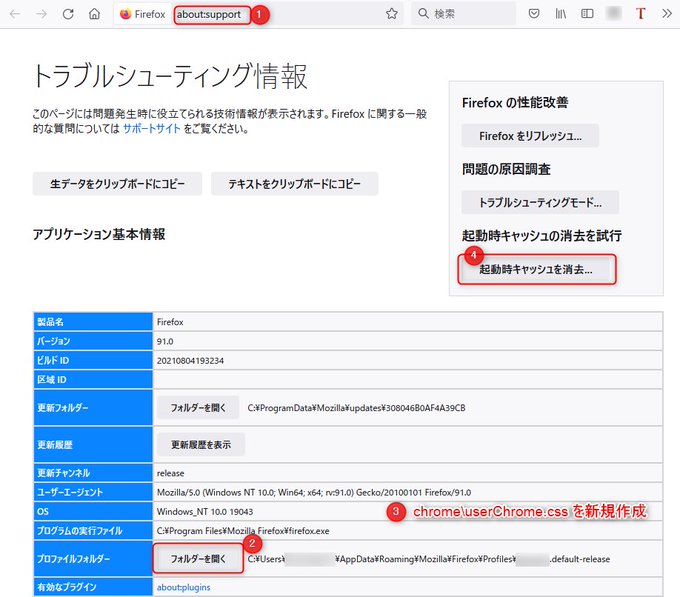Image resolution: width=680 pixels, height=597 pixels.
Task: Open the Library icon
Action: click(561, 14)
